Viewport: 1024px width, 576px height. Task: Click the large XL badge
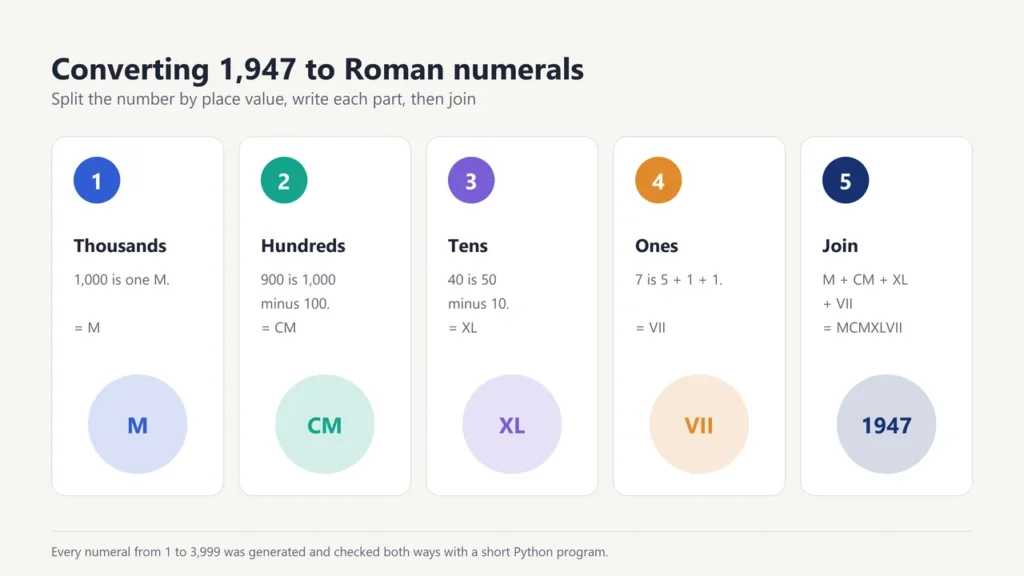[512, 424]
